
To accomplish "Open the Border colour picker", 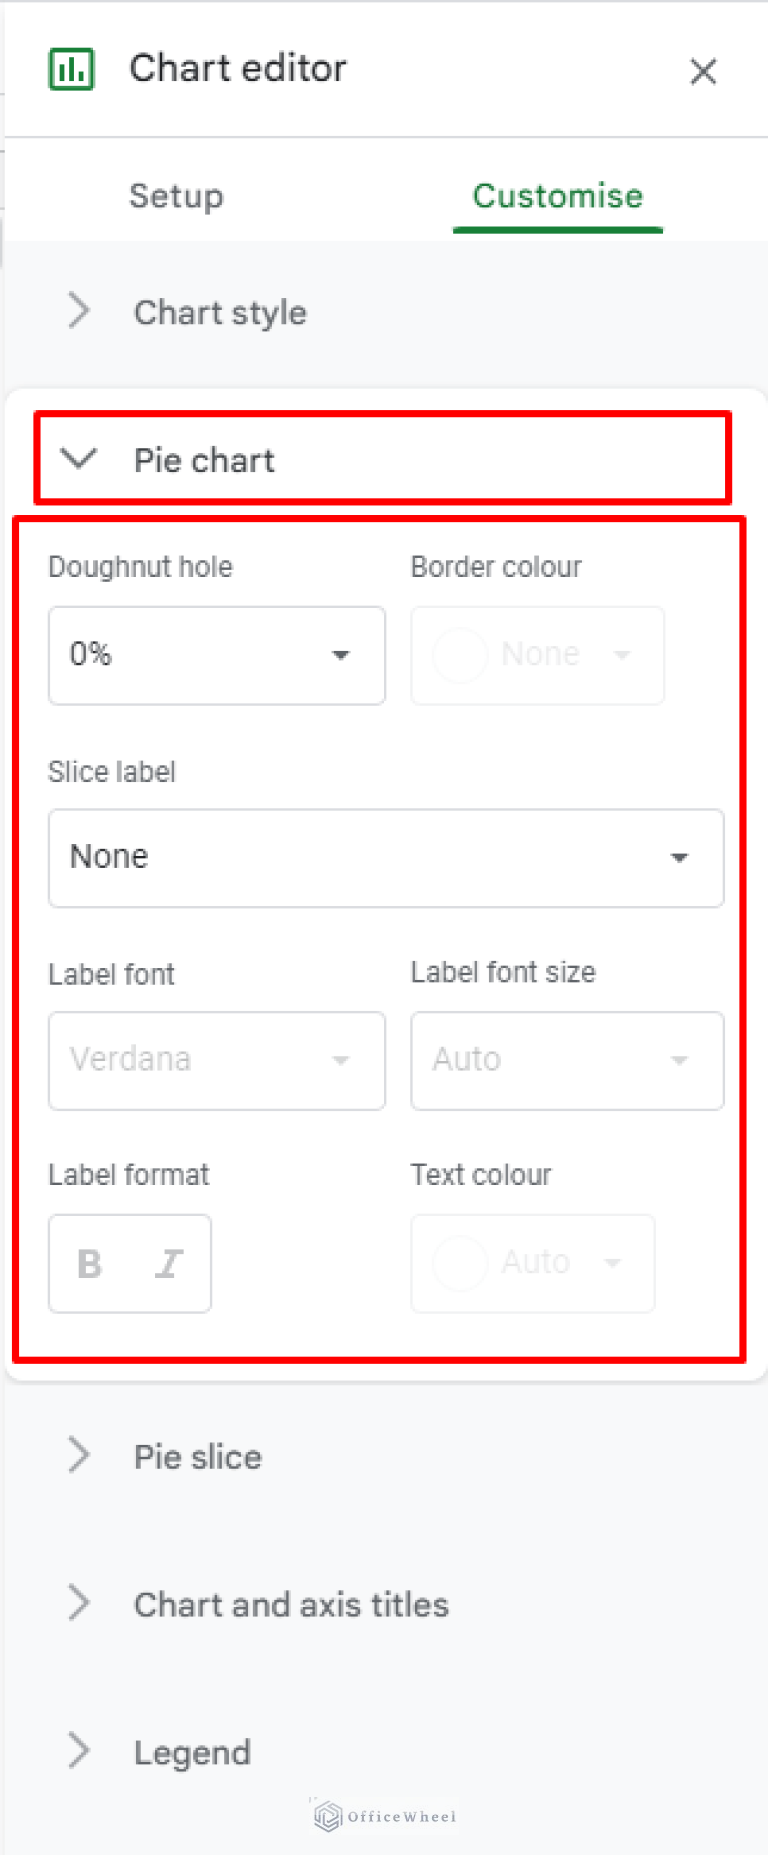I will click(537, 655).
